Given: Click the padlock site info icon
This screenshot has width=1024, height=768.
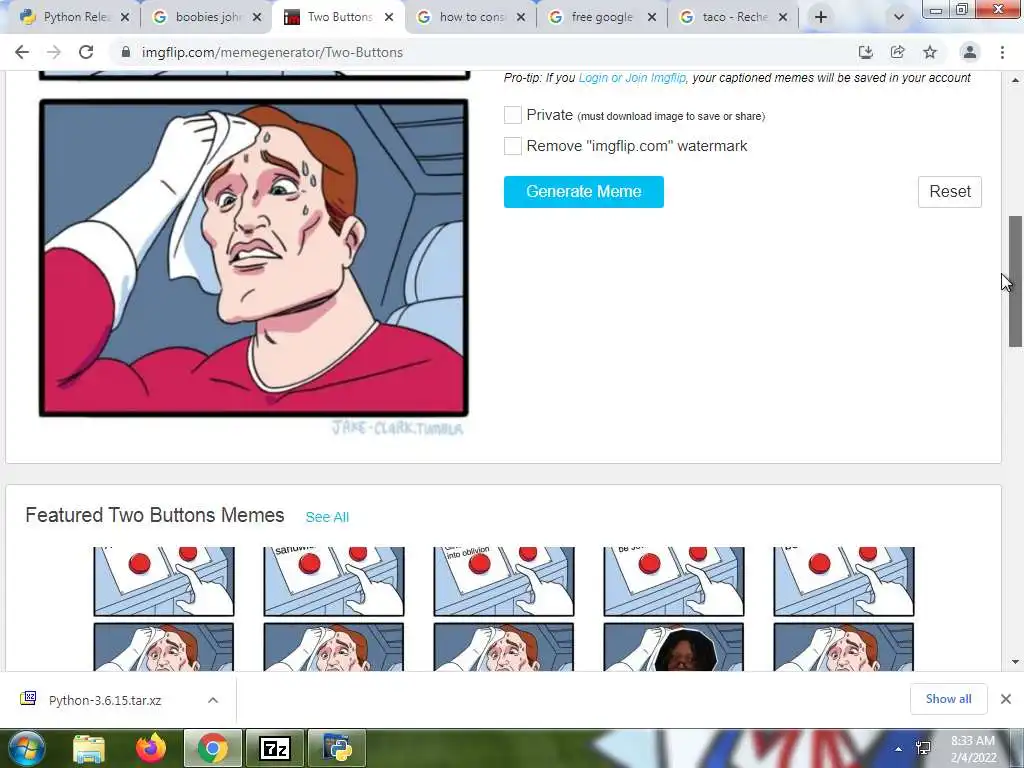Looking at the screenshot, I should [126, 52].
